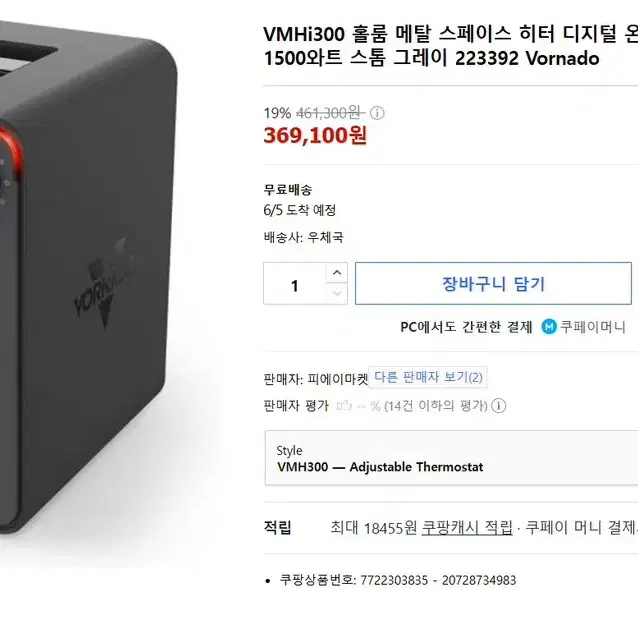Viewport: 638px width, 638px height.
Task: Click the seller rating info icon
Action: click(x=498, y=406)
